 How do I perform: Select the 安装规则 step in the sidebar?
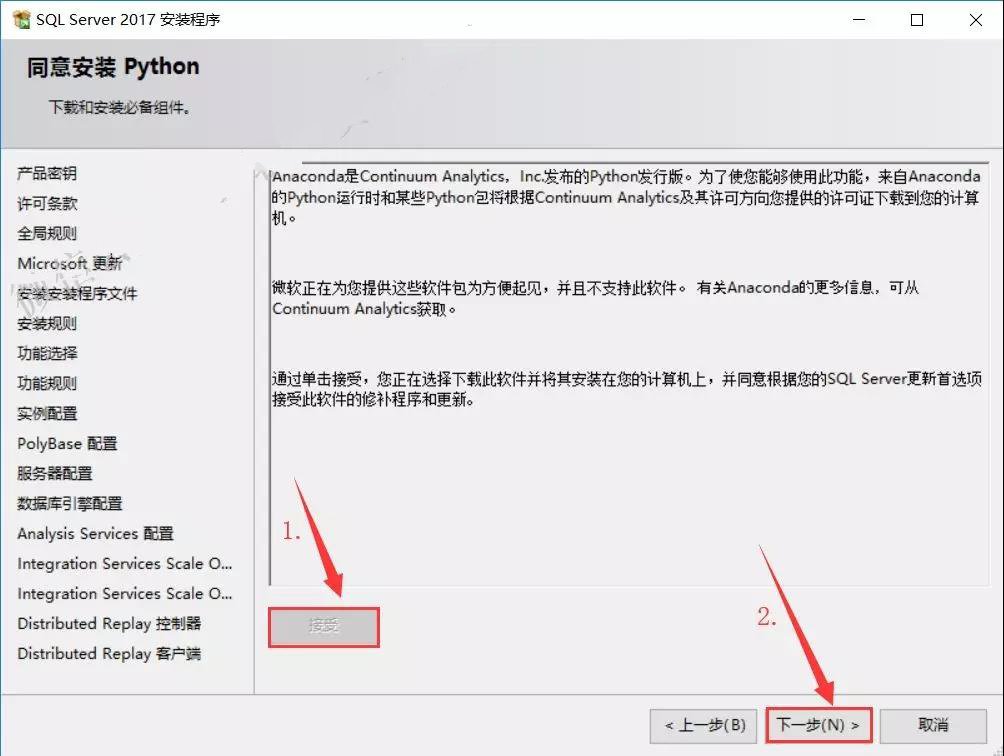(47, 323)
